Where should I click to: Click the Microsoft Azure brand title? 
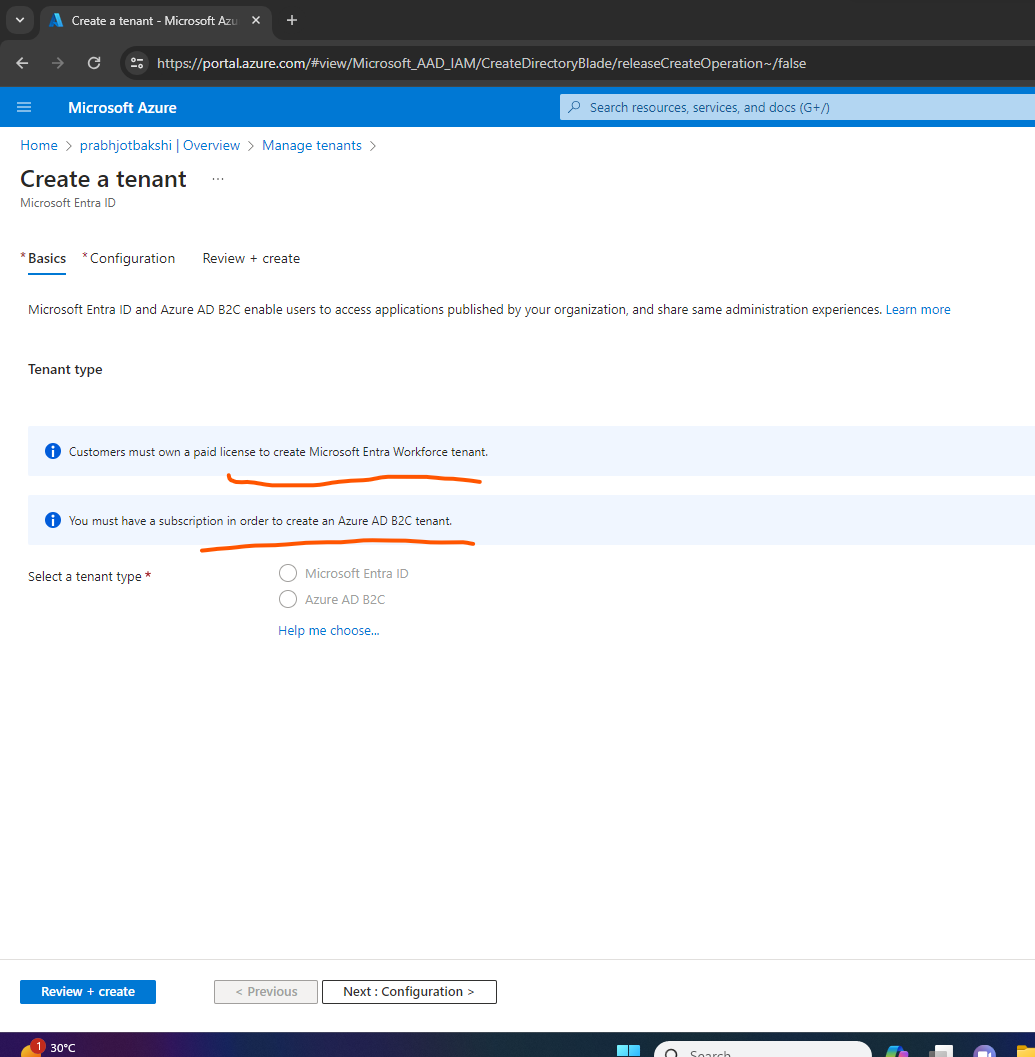click(x=122, y=108)
